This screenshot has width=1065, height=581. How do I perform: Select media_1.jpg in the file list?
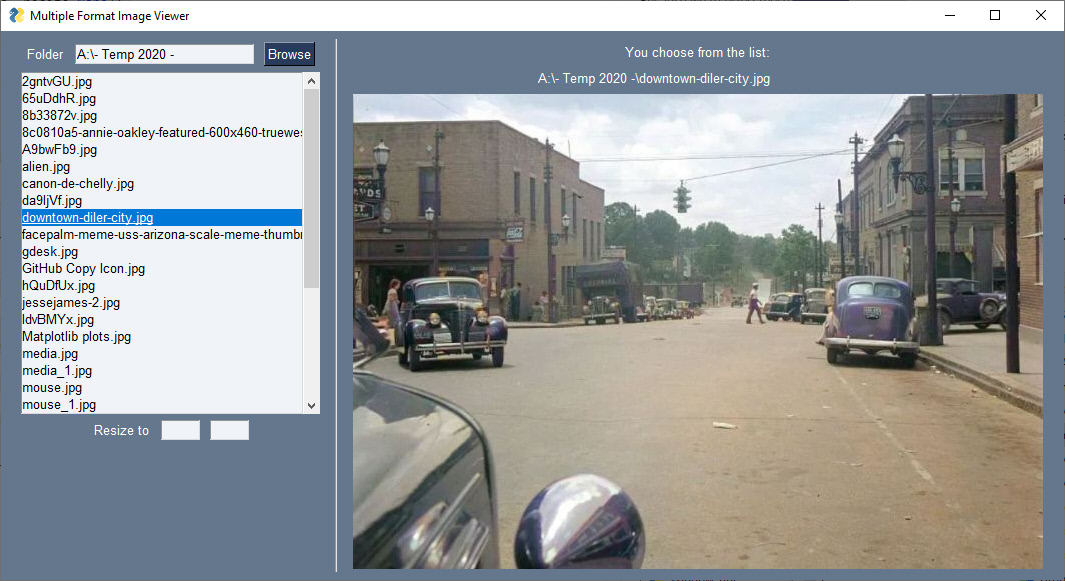pyautogui.click(x=59, y=370)
